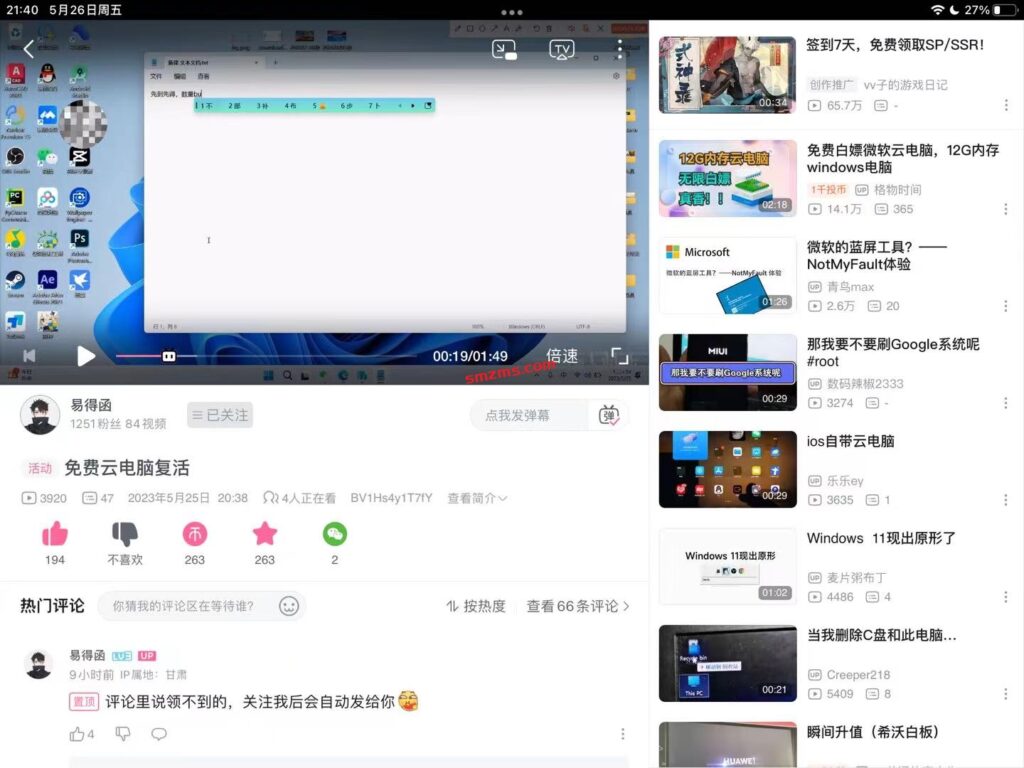Open more options for NotMyFault体验 video
The height and width of the screenshot is (768, 1024).
(x=1006, y=306)
